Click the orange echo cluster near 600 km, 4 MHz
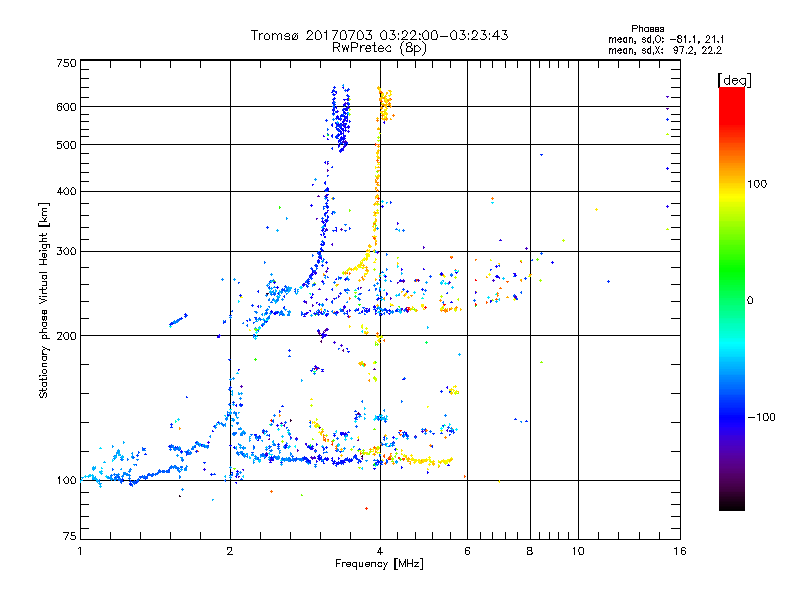This screenshot has height=600, width=800. click(x=385, y=105)
